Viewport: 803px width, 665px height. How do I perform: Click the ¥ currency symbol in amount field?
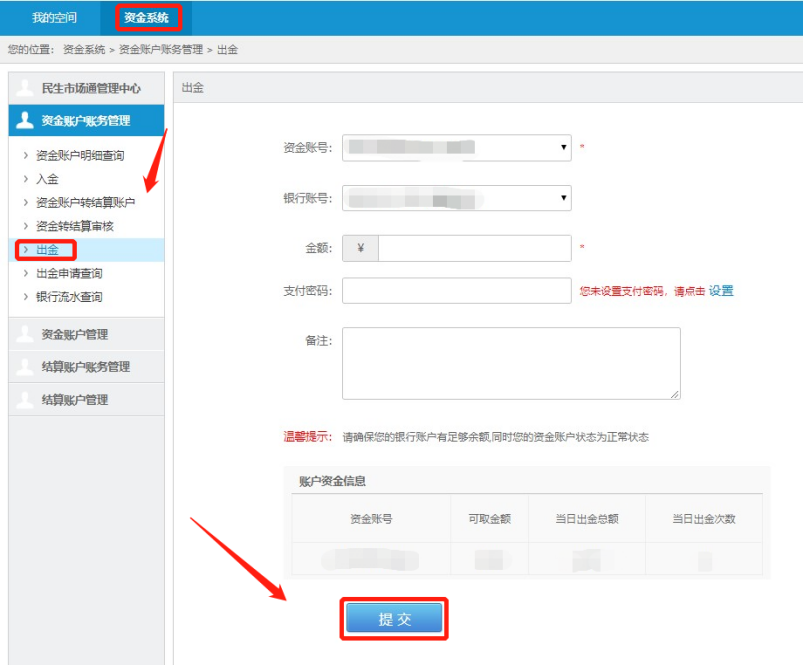pos(360,248)
